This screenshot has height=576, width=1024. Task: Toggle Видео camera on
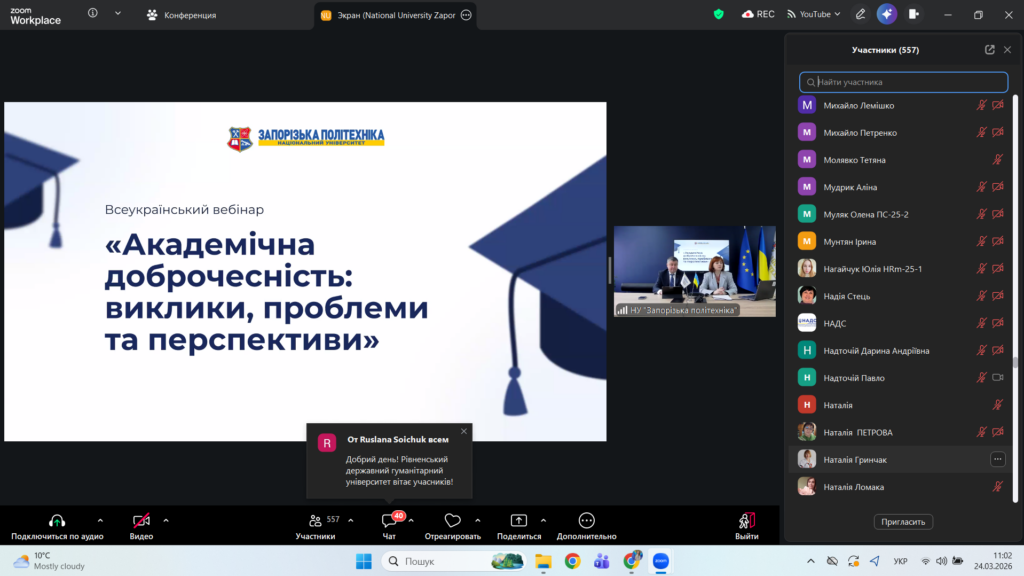click(x=142, y=521)
